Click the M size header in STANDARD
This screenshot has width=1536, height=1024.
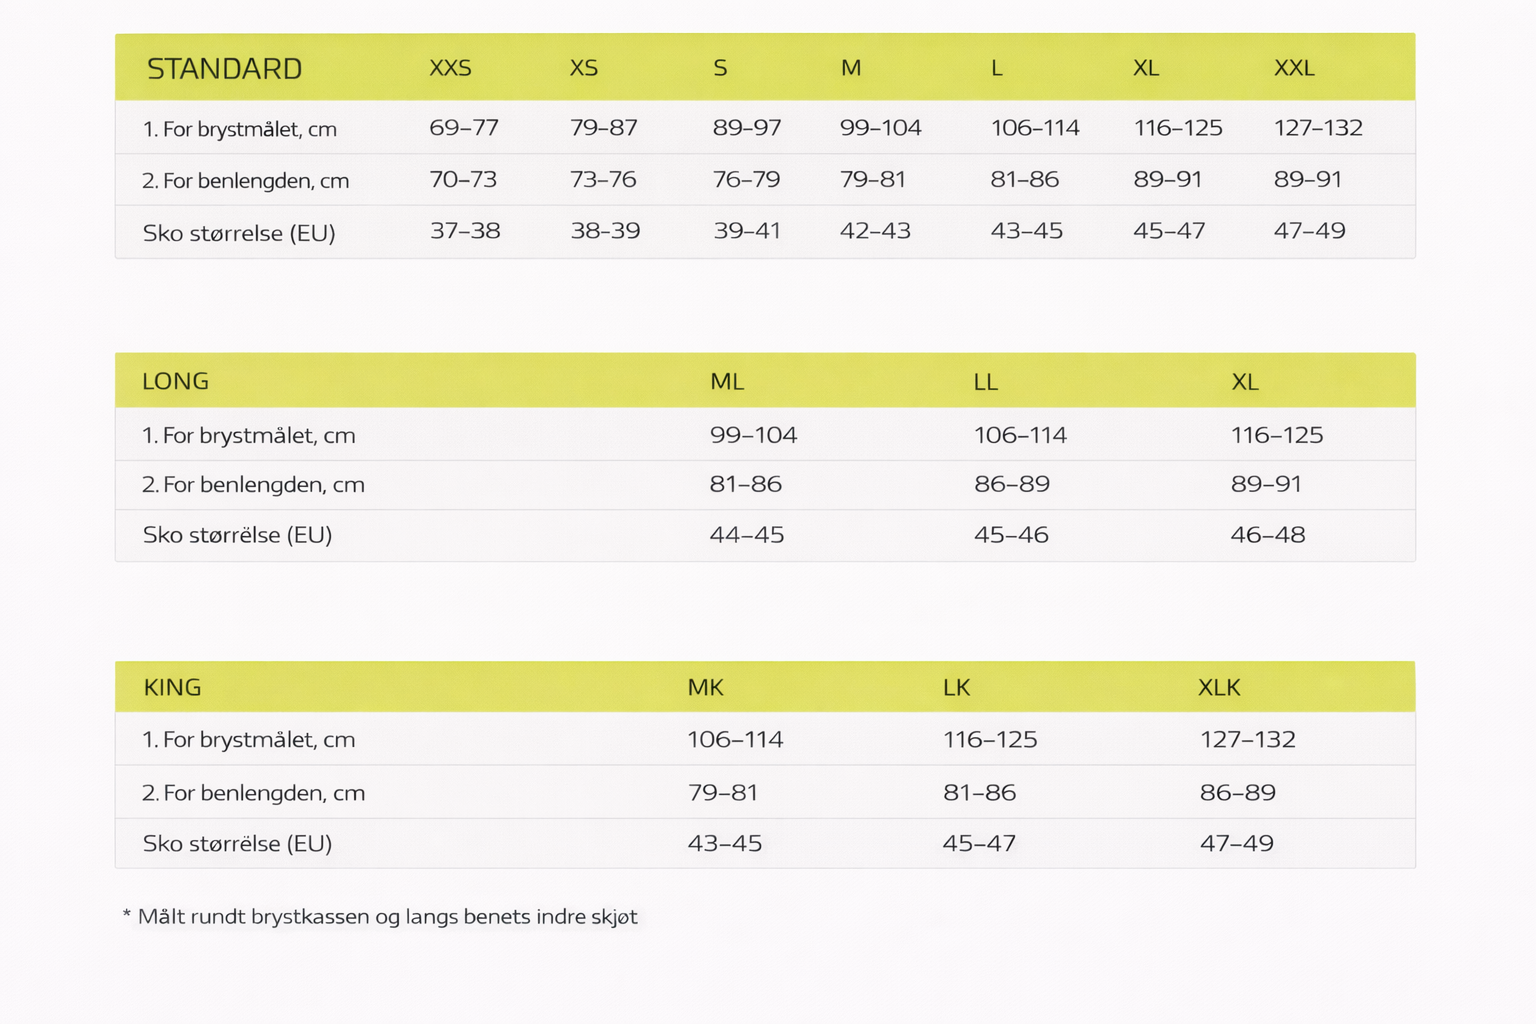pyautogui.click(x=851, y=68)
